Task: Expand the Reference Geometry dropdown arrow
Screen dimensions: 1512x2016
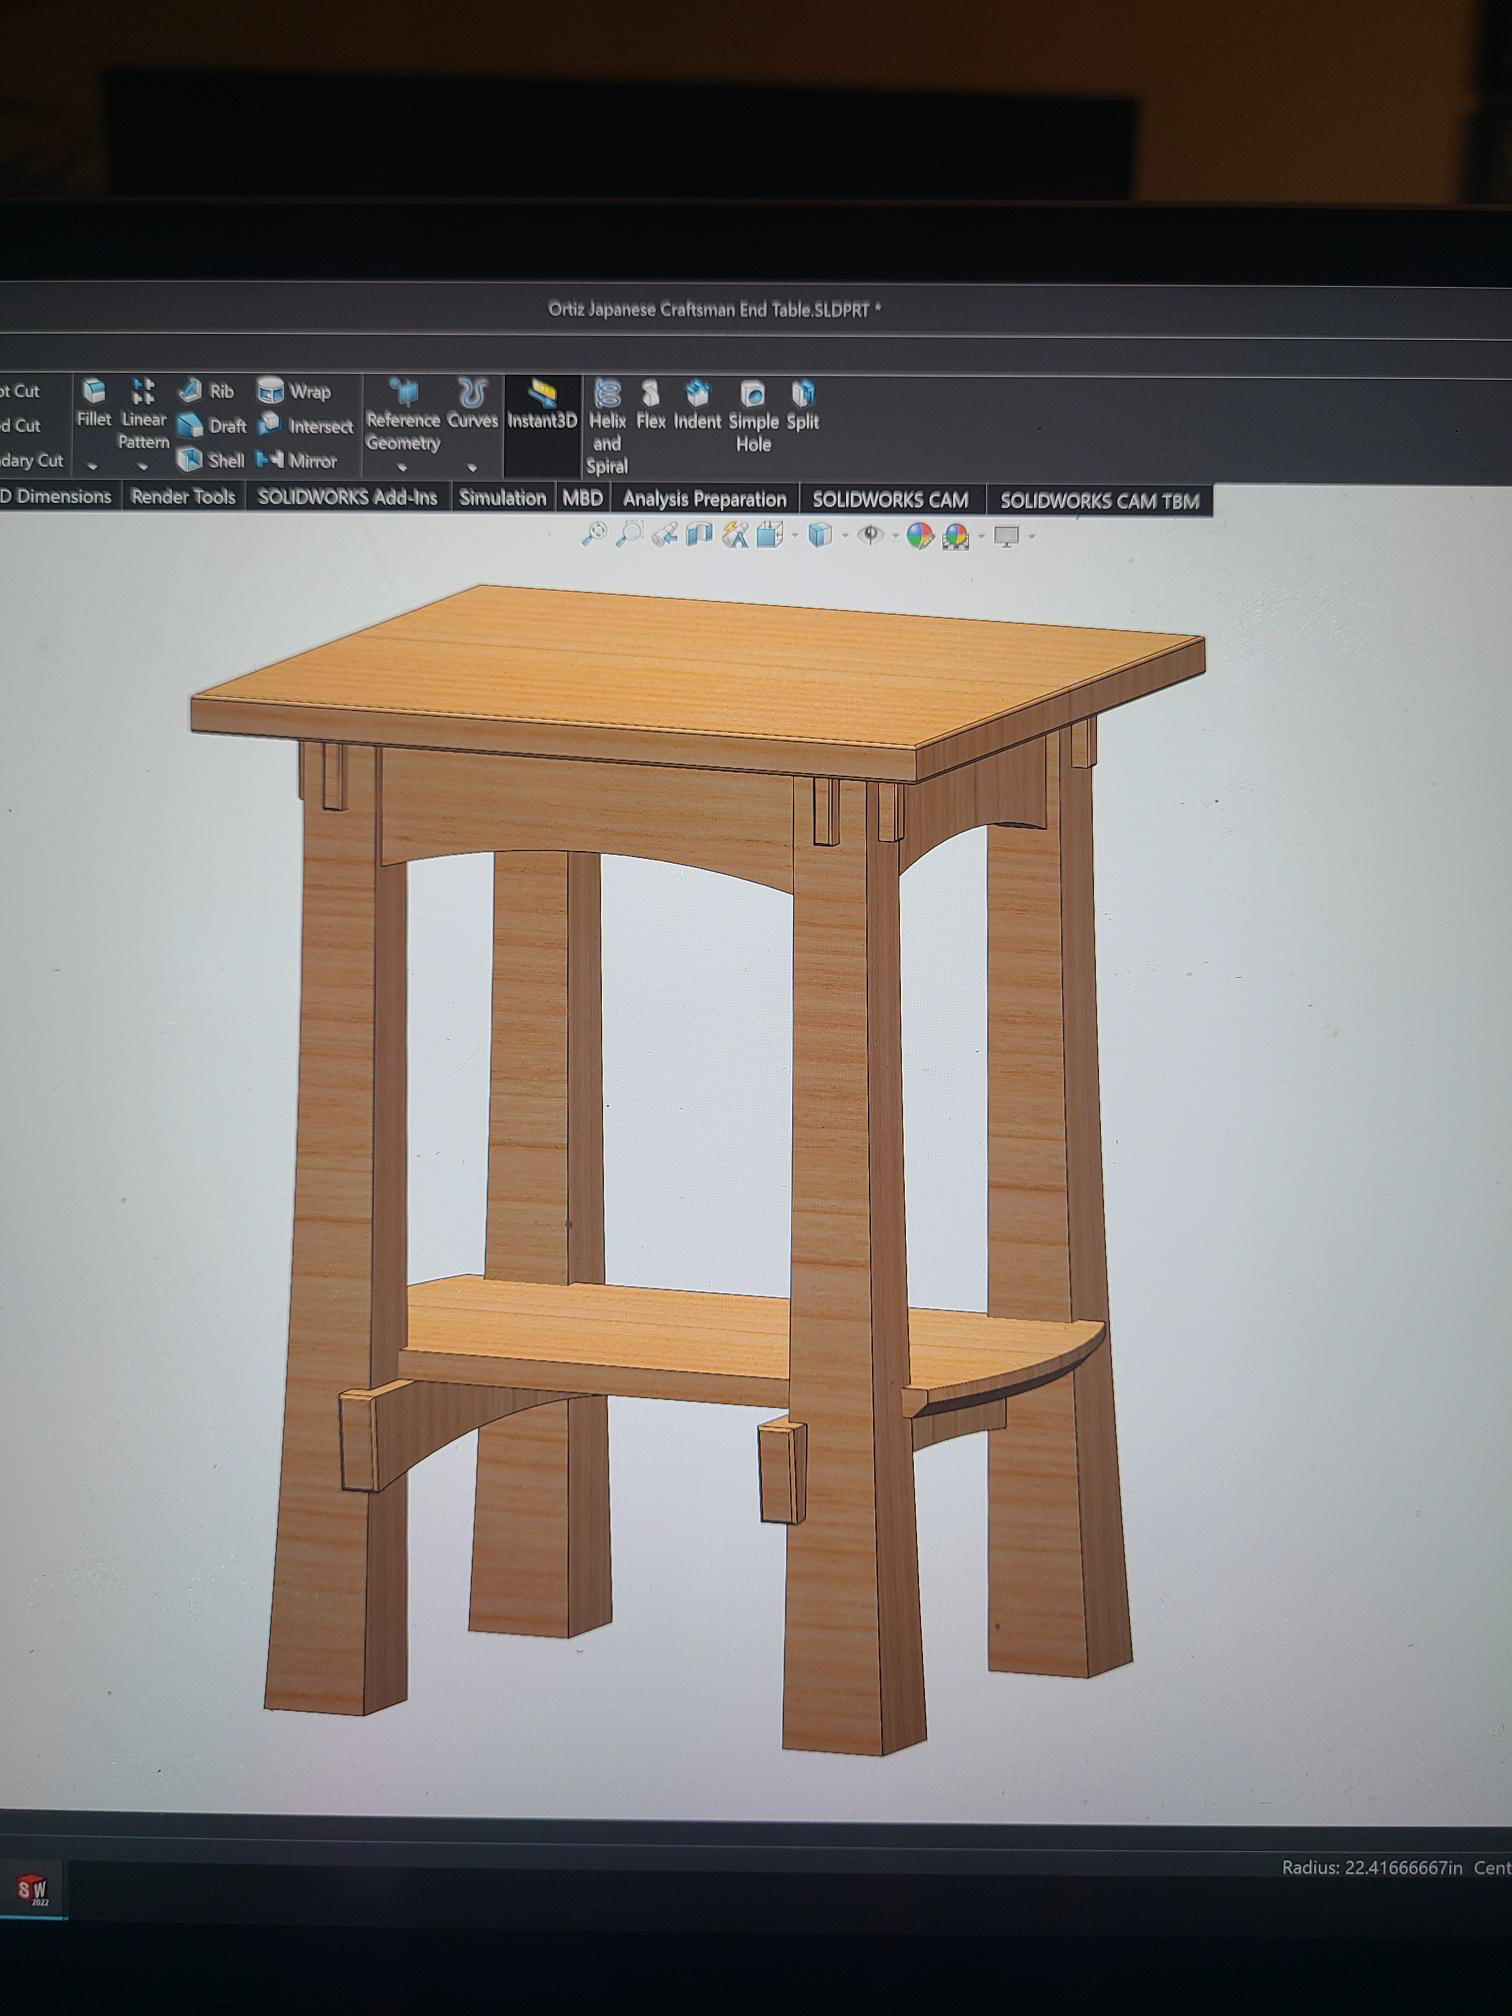Action: pyautogui.click(x=402, y=467)
